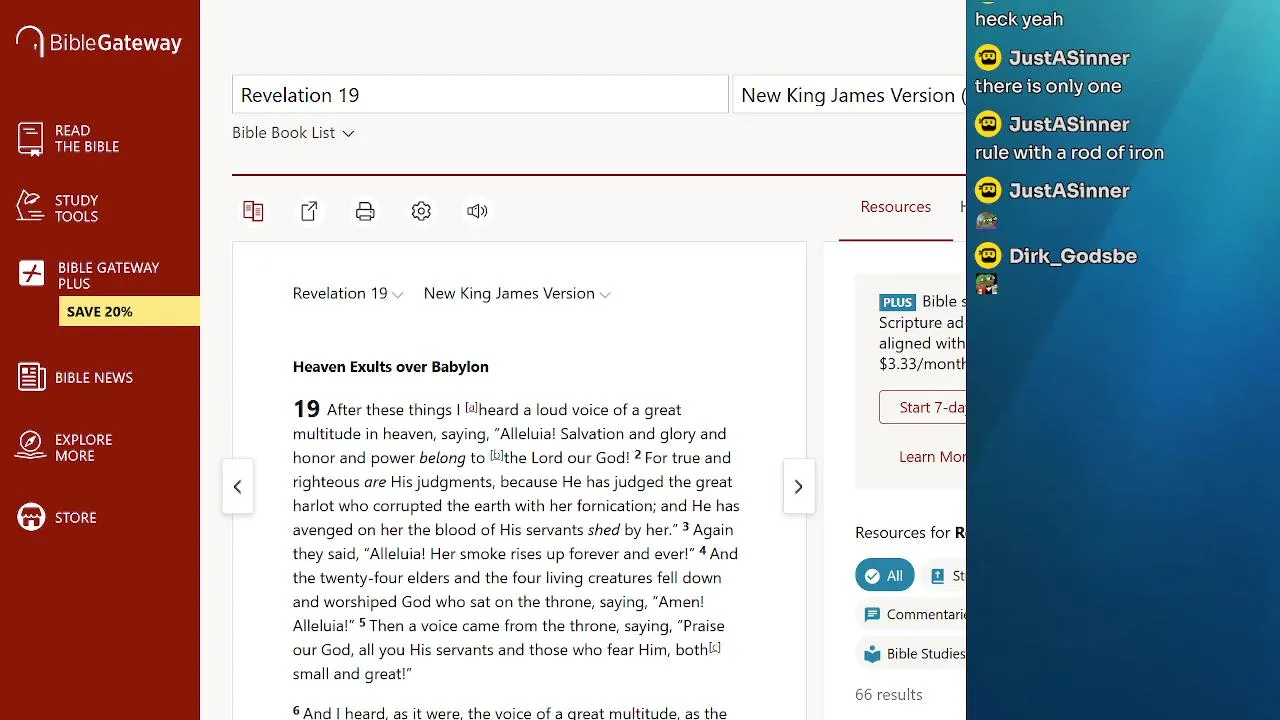Go to previous chapter arrow
This screenshot has height=720, width=1280.
pos(237,487)
